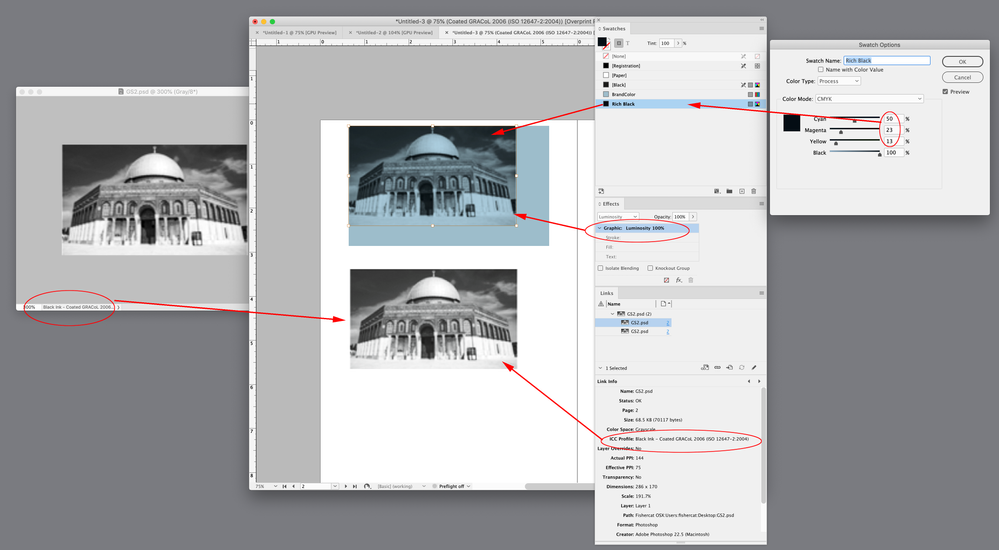999x550 pixels.
Task: Click the link status warning column icon
Action: click(x=601, y=303)
